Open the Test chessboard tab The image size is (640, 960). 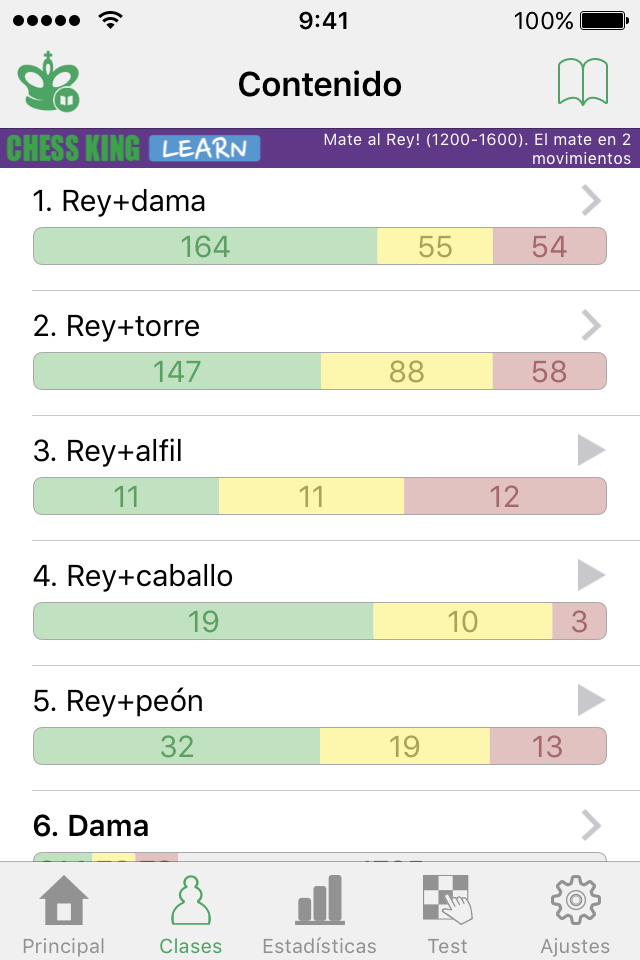[448, 915]
